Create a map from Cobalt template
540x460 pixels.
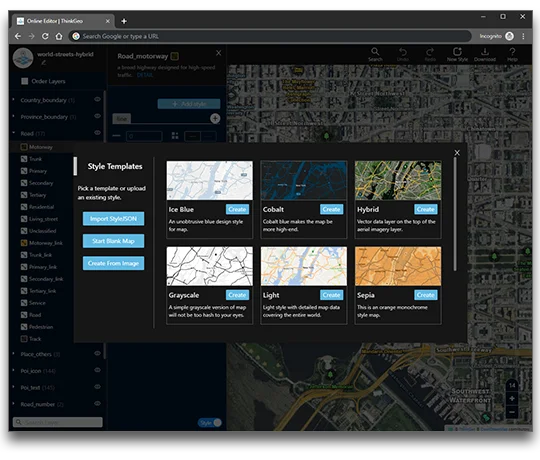click(332, 209)
